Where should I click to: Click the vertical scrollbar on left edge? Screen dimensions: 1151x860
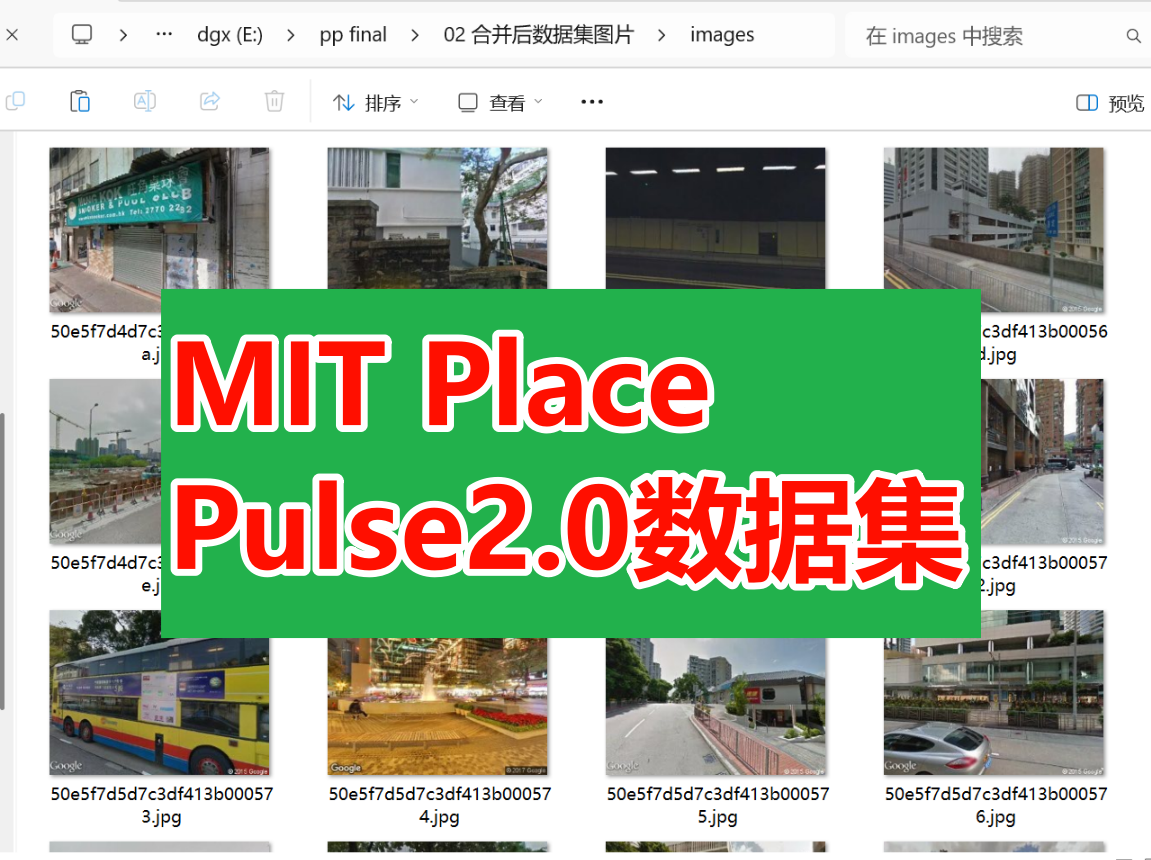click(x=3, y=561)
